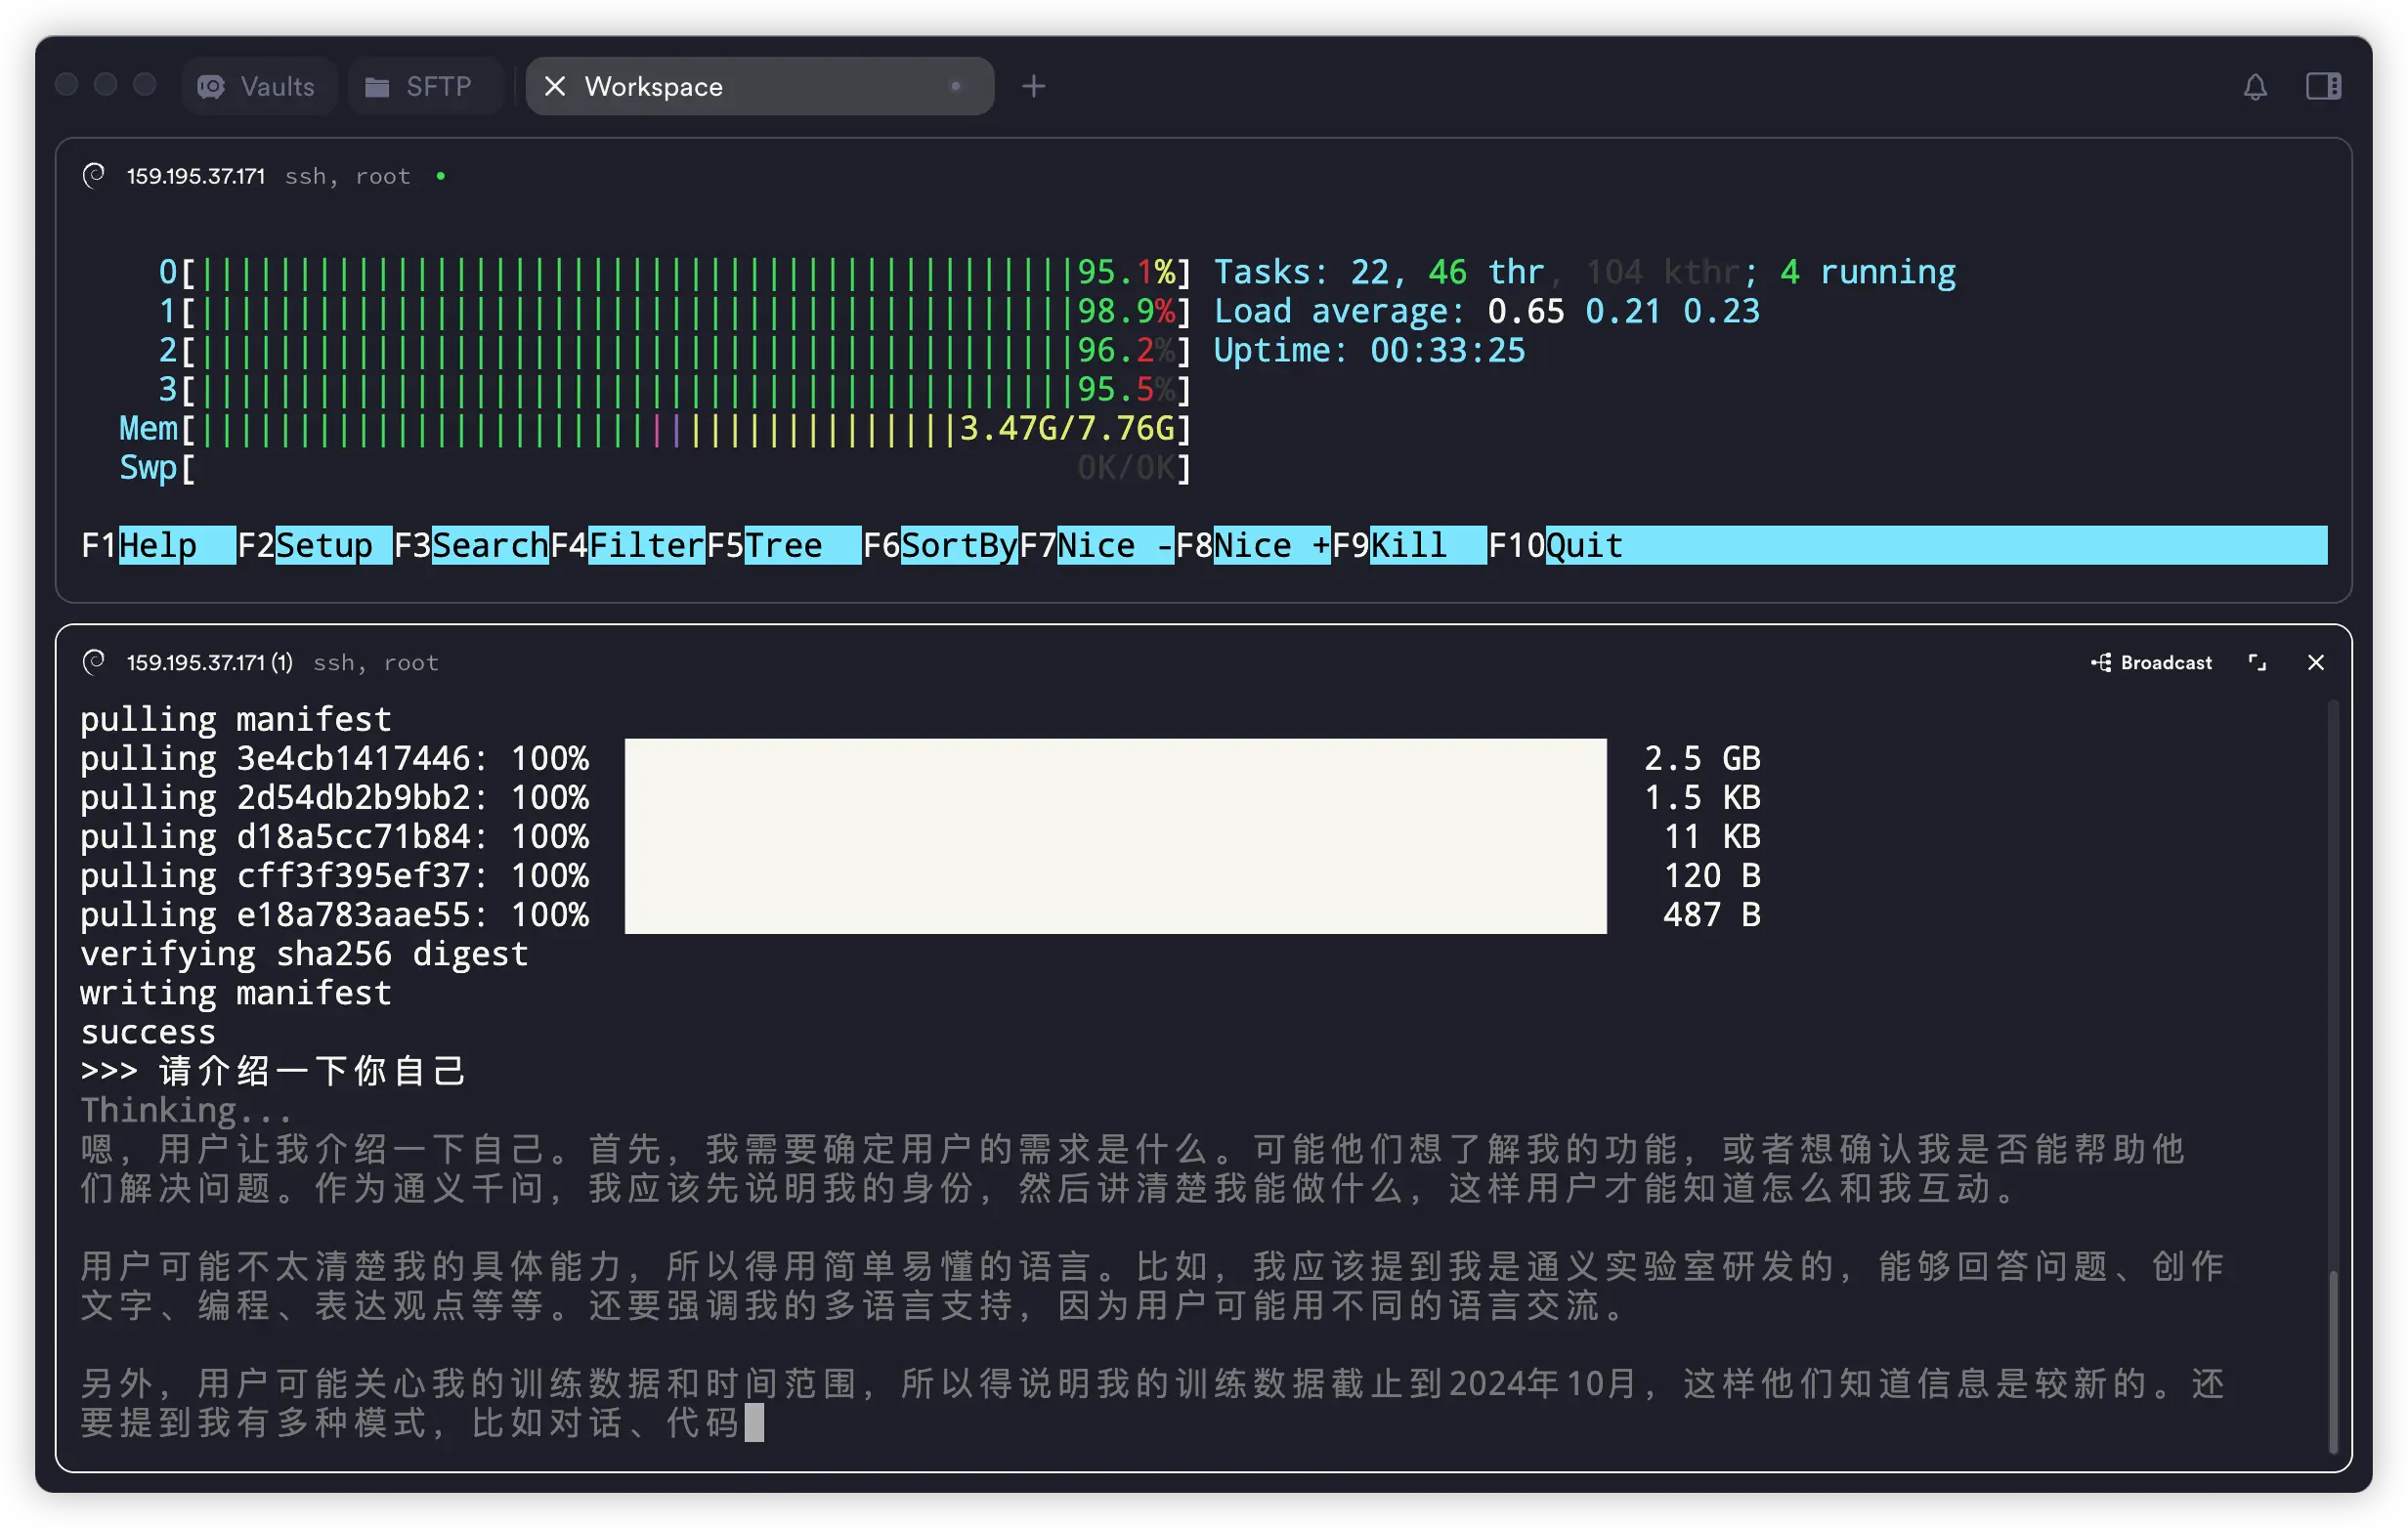
Task: Click the SFTP folder icon
Action: pos(377,88)
